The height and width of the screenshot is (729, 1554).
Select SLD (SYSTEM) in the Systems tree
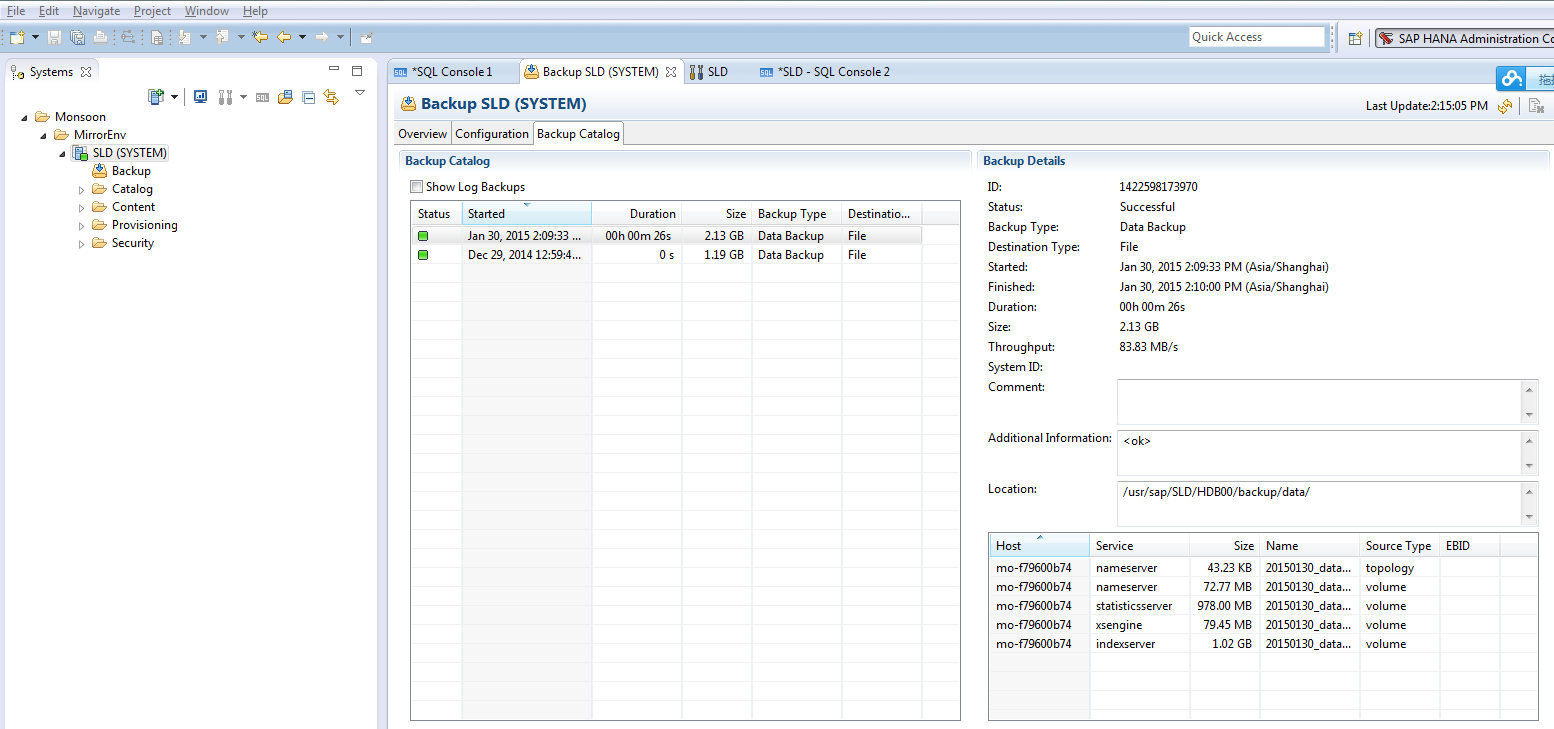click(x=129, y=153)
